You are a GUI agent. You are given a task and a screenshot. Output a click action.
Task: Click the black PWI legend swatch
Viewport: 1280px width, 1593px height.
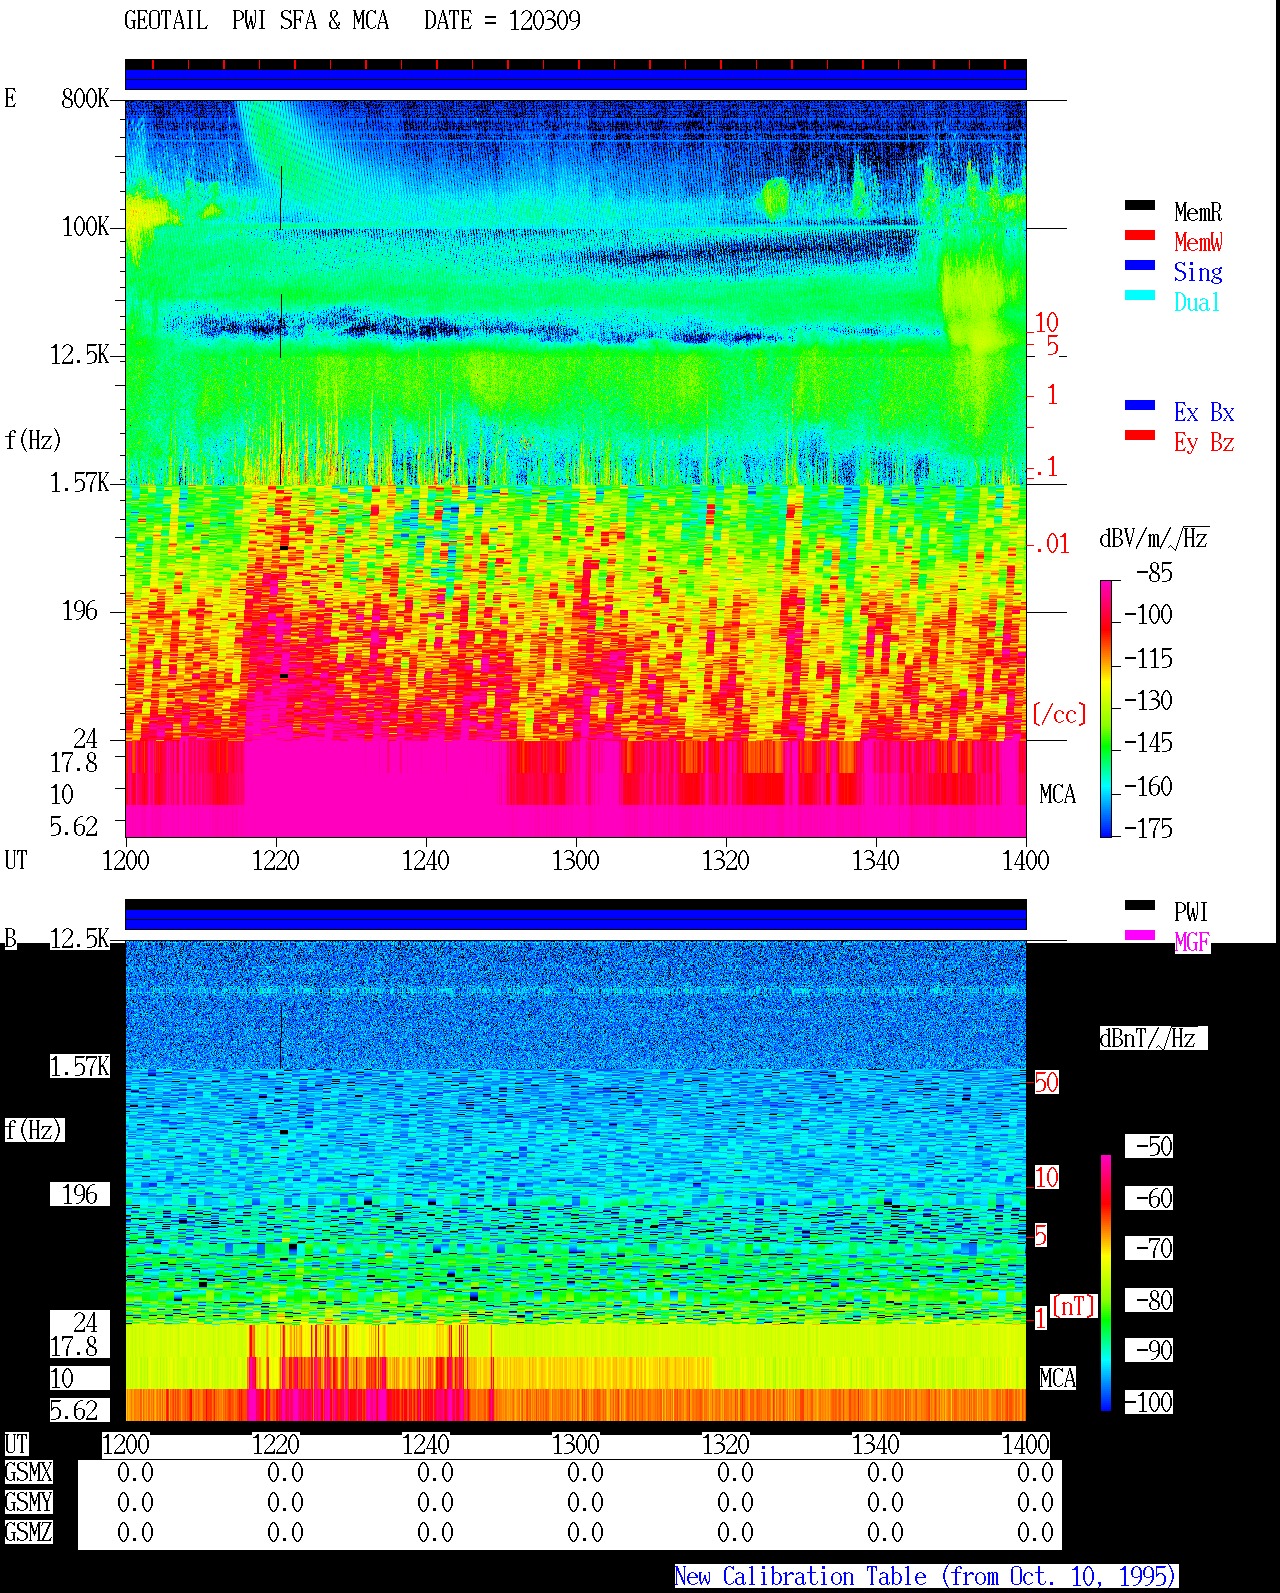pyautogui.click(x=1140, y=906)
